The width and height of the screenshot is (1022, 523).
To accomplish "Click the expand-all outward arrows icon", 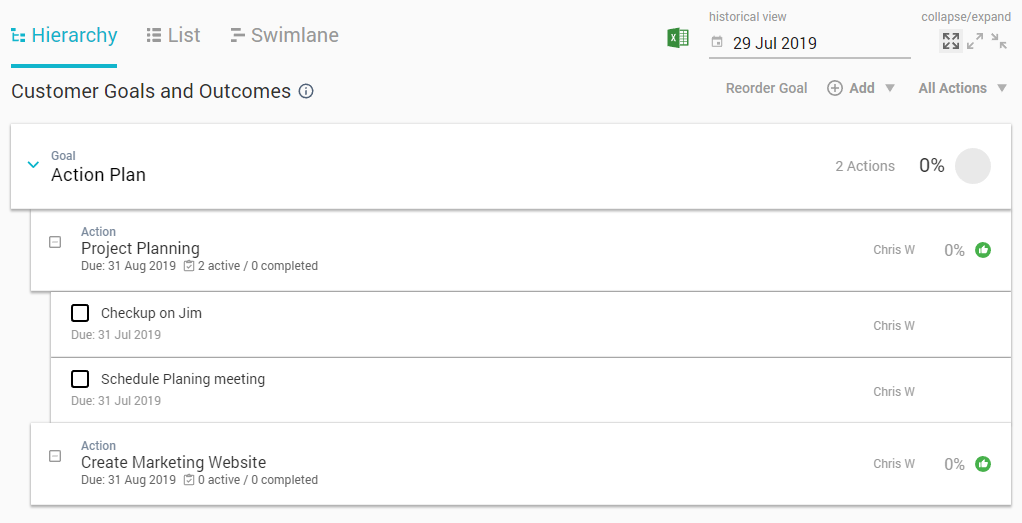I will click(x=975, y=41).
